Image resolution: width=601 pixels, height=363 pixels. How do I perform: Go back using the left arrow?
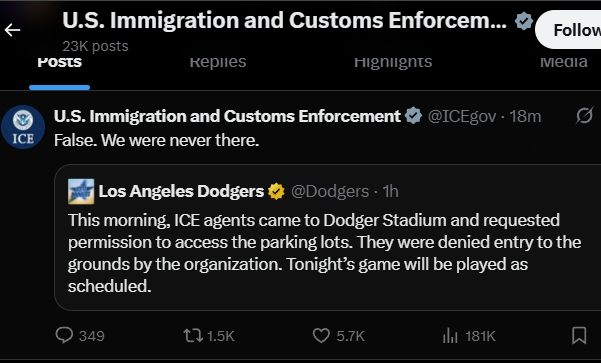12,30
